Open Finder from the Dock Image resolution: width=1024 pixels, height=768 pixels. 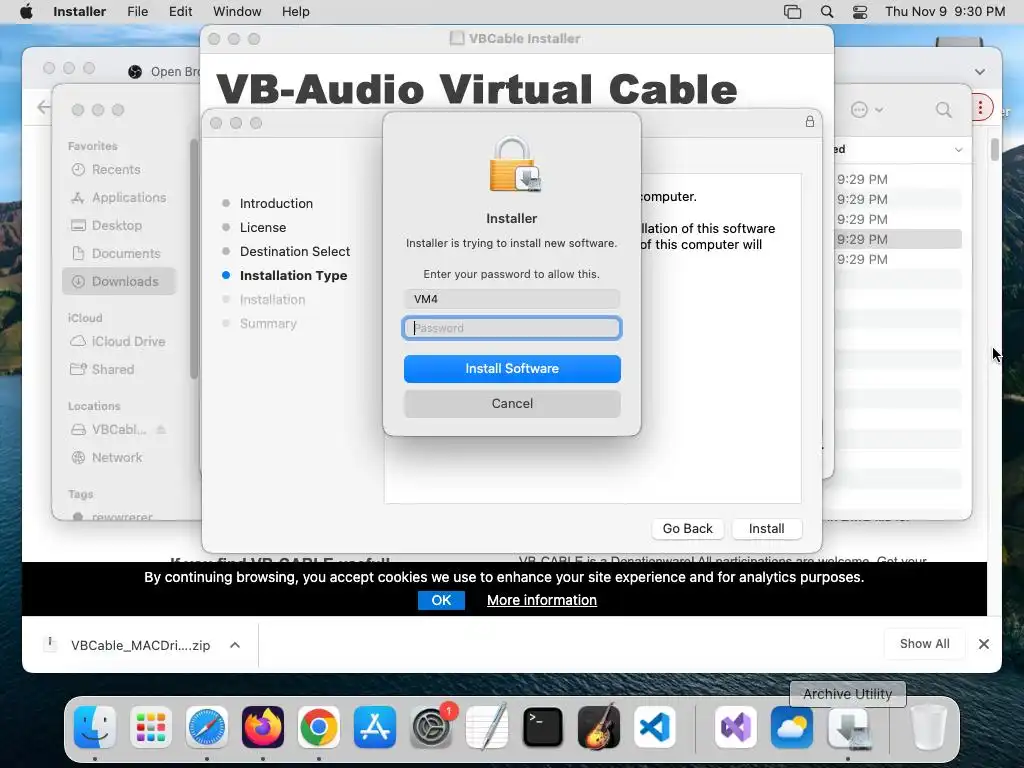[x=95, y=727]
